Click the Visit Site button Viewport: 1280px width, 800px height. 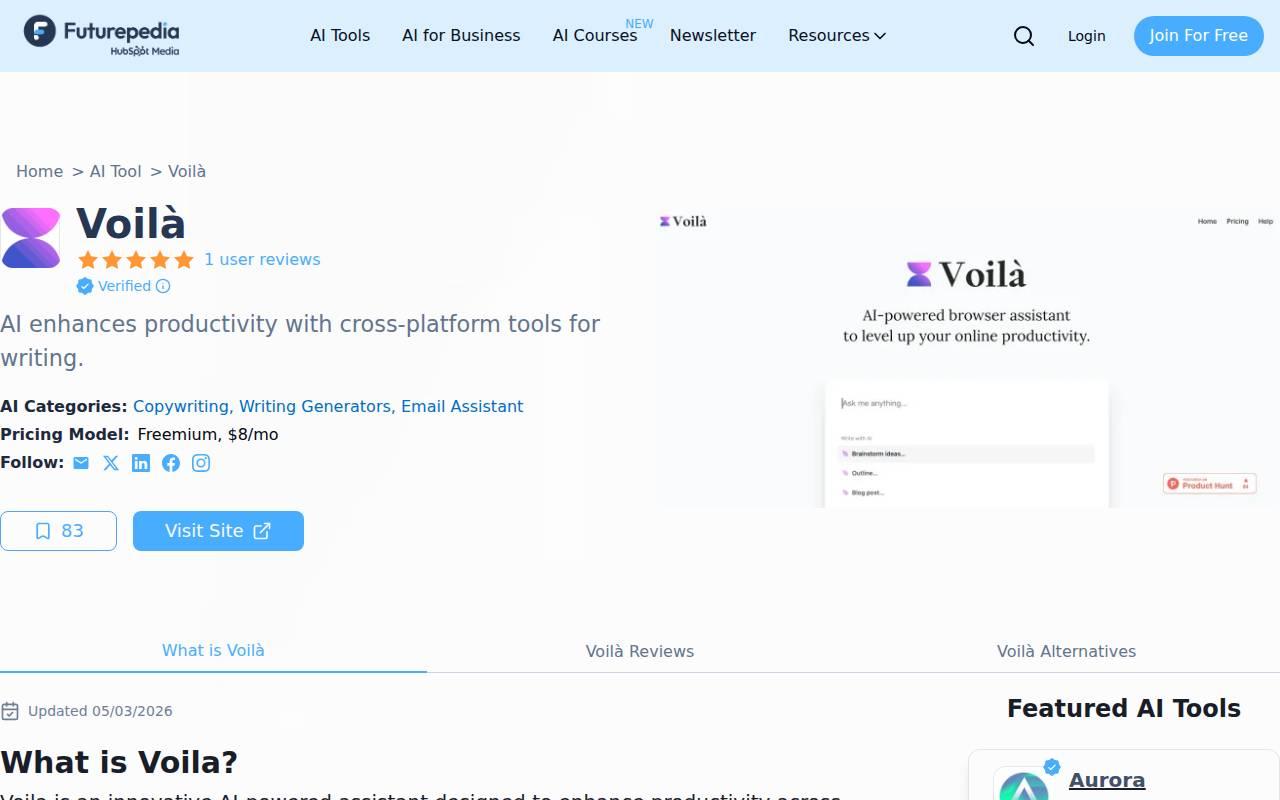pyautogui.click(x=218, y=531)
